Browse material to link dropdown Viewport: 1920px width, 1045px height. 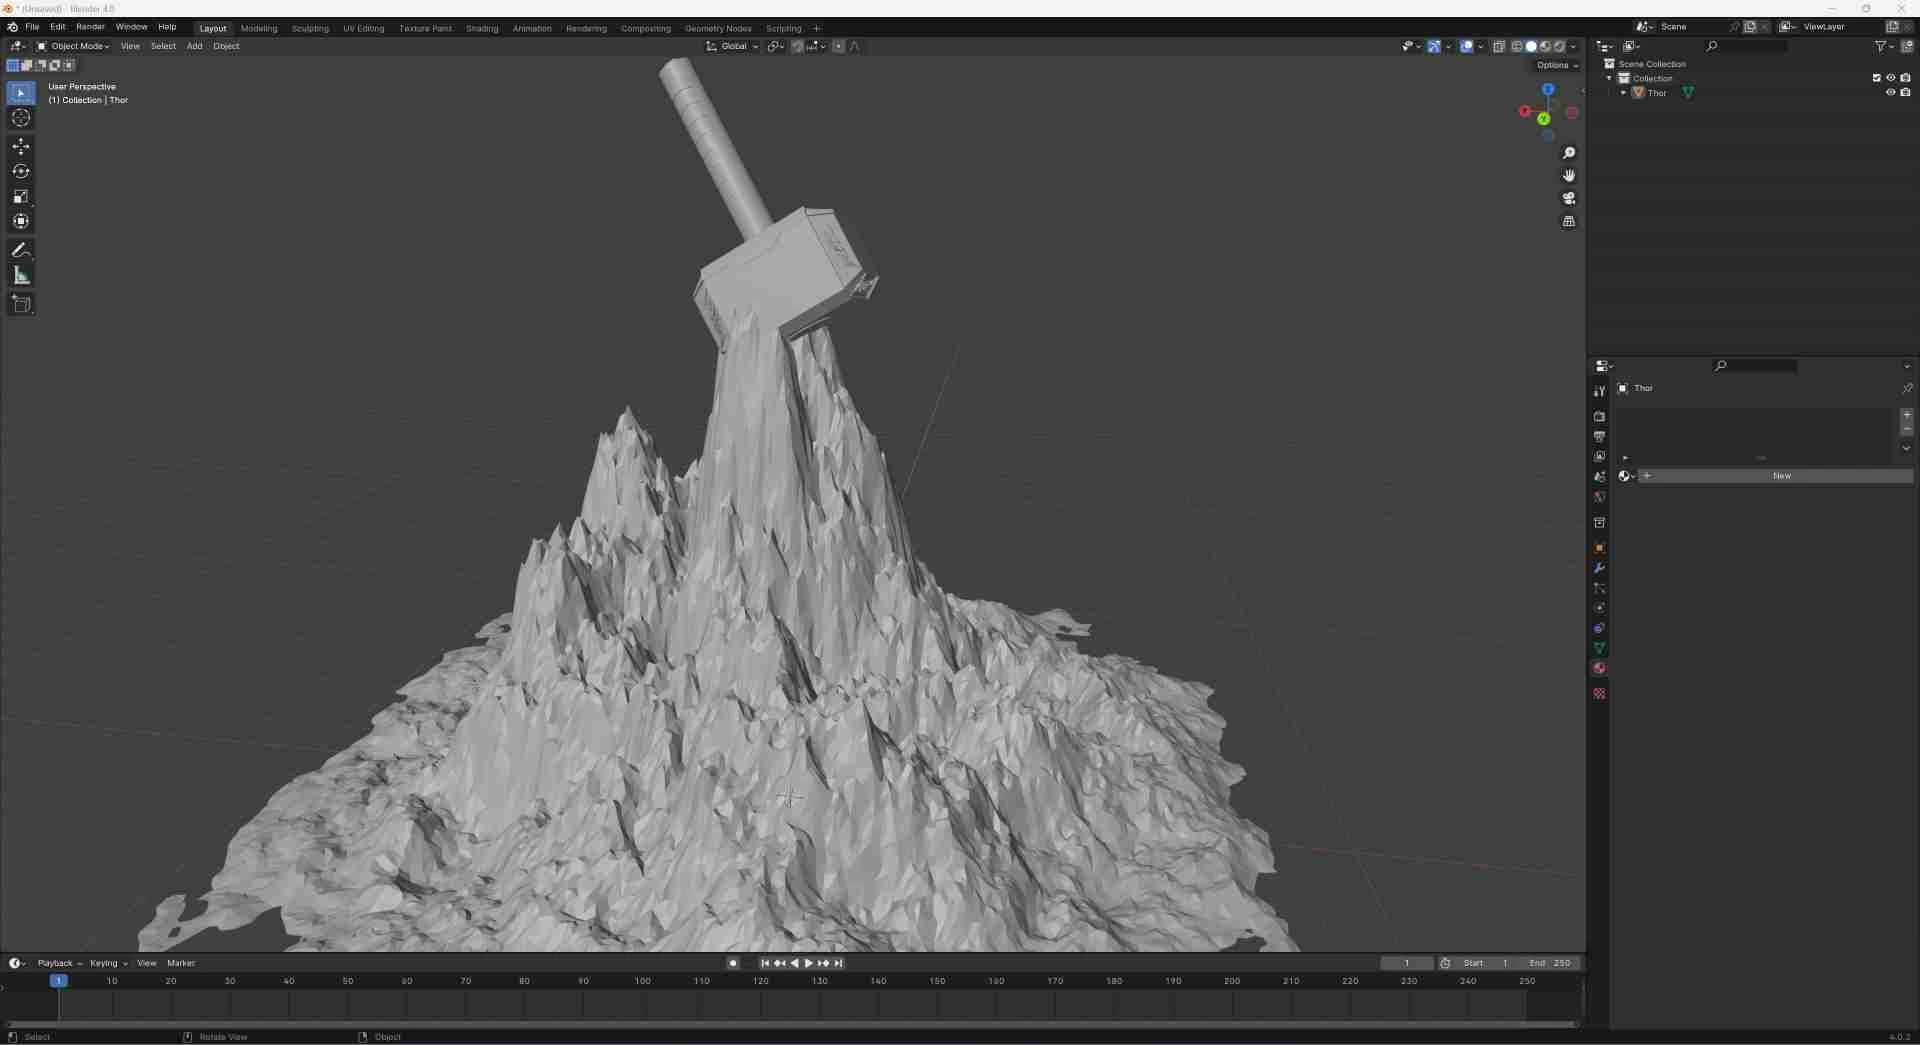coord(1626,476)
